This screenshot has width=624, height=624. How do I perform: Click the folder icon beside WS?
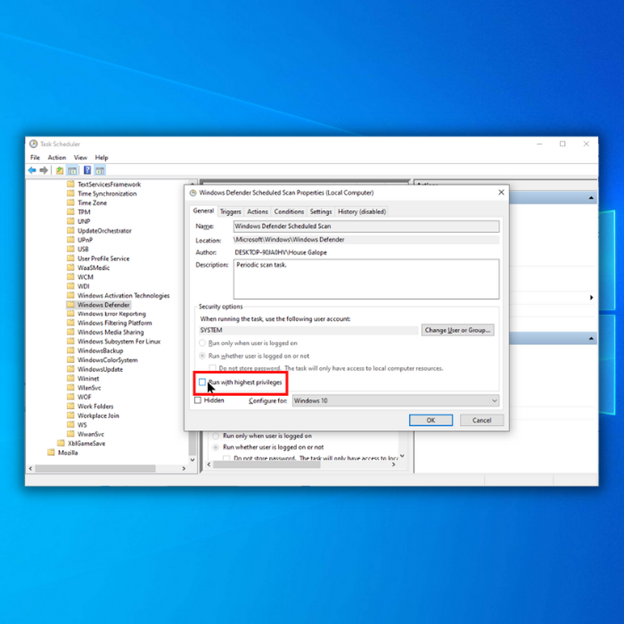pyautogui.click(x=70, y=425)
